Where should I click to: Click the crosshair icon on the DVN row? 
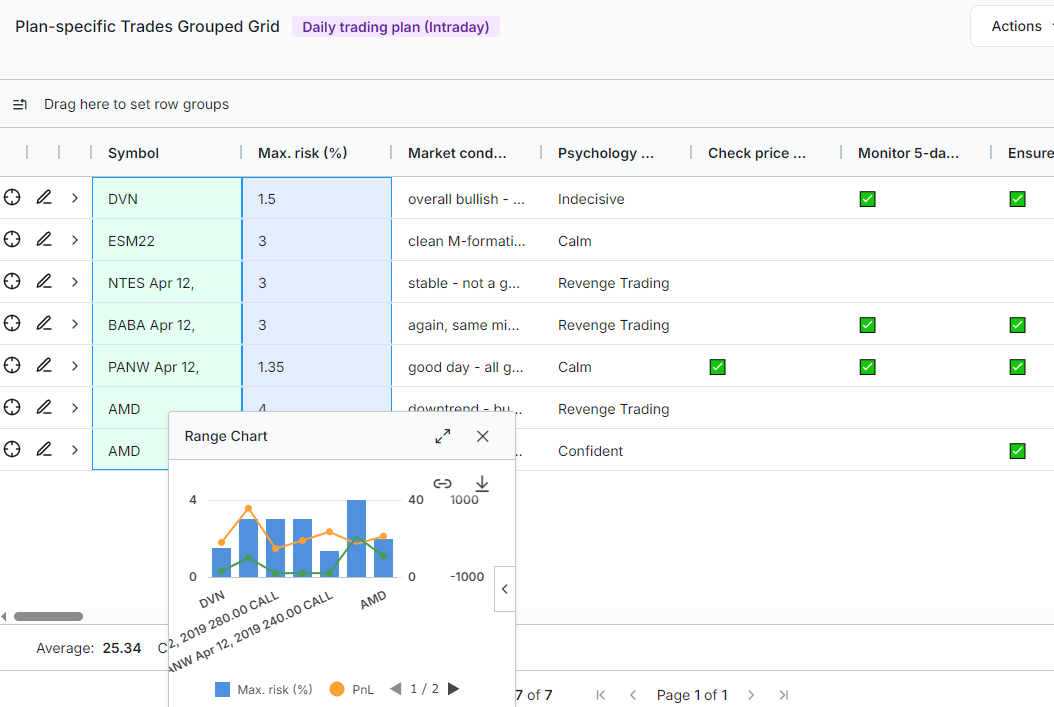click(x=12, y=198)
